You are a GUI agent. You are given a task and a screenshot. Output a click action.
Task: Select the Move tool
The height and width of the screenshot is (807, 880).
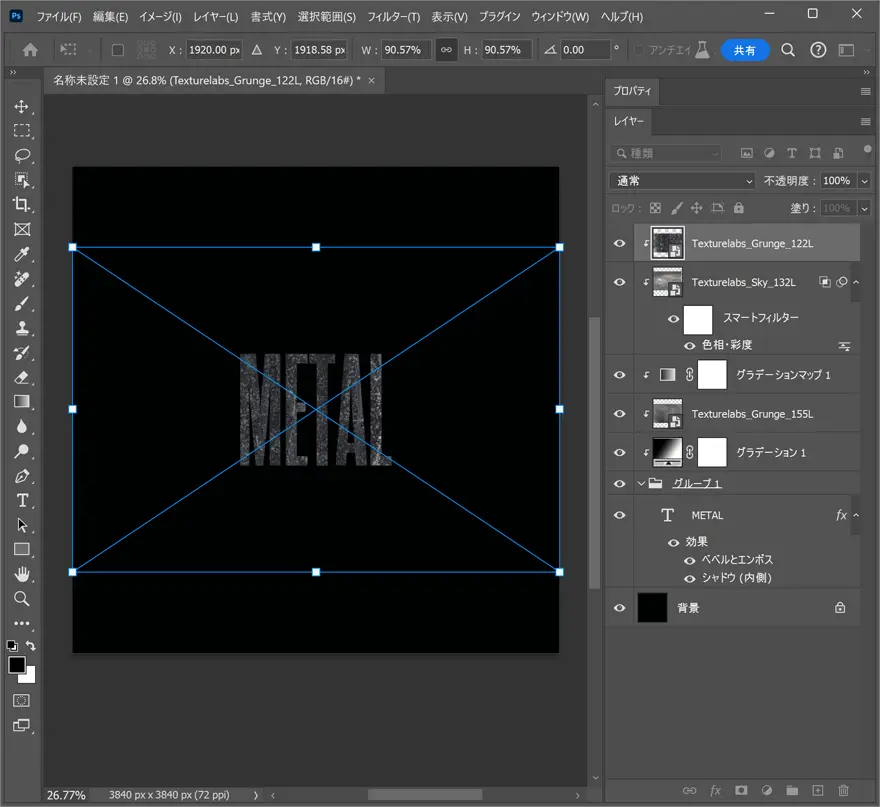[22, 107]
